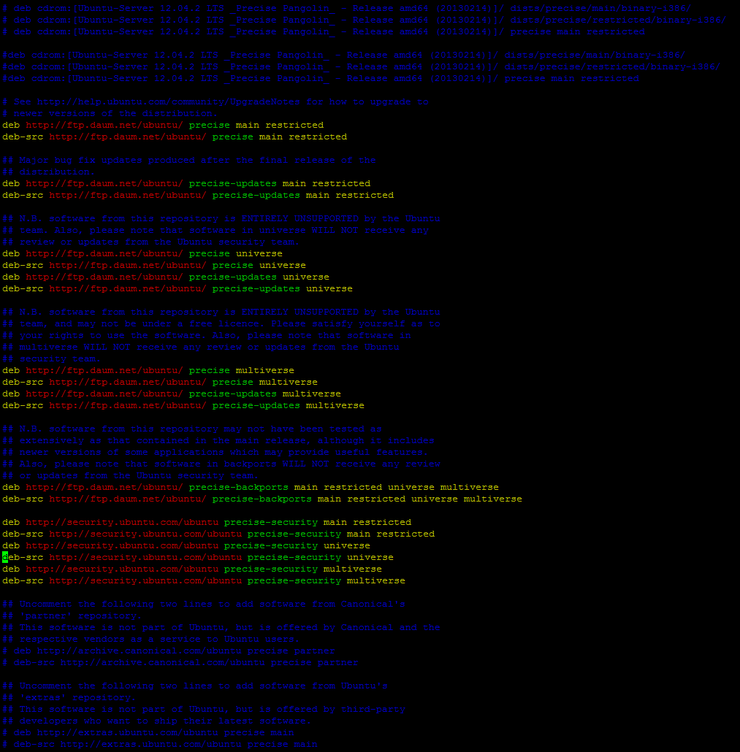Select the "deb-src ... precise-updates multiverse" line
The height and width of the screenshot is (752, 740).
point(183,406)
